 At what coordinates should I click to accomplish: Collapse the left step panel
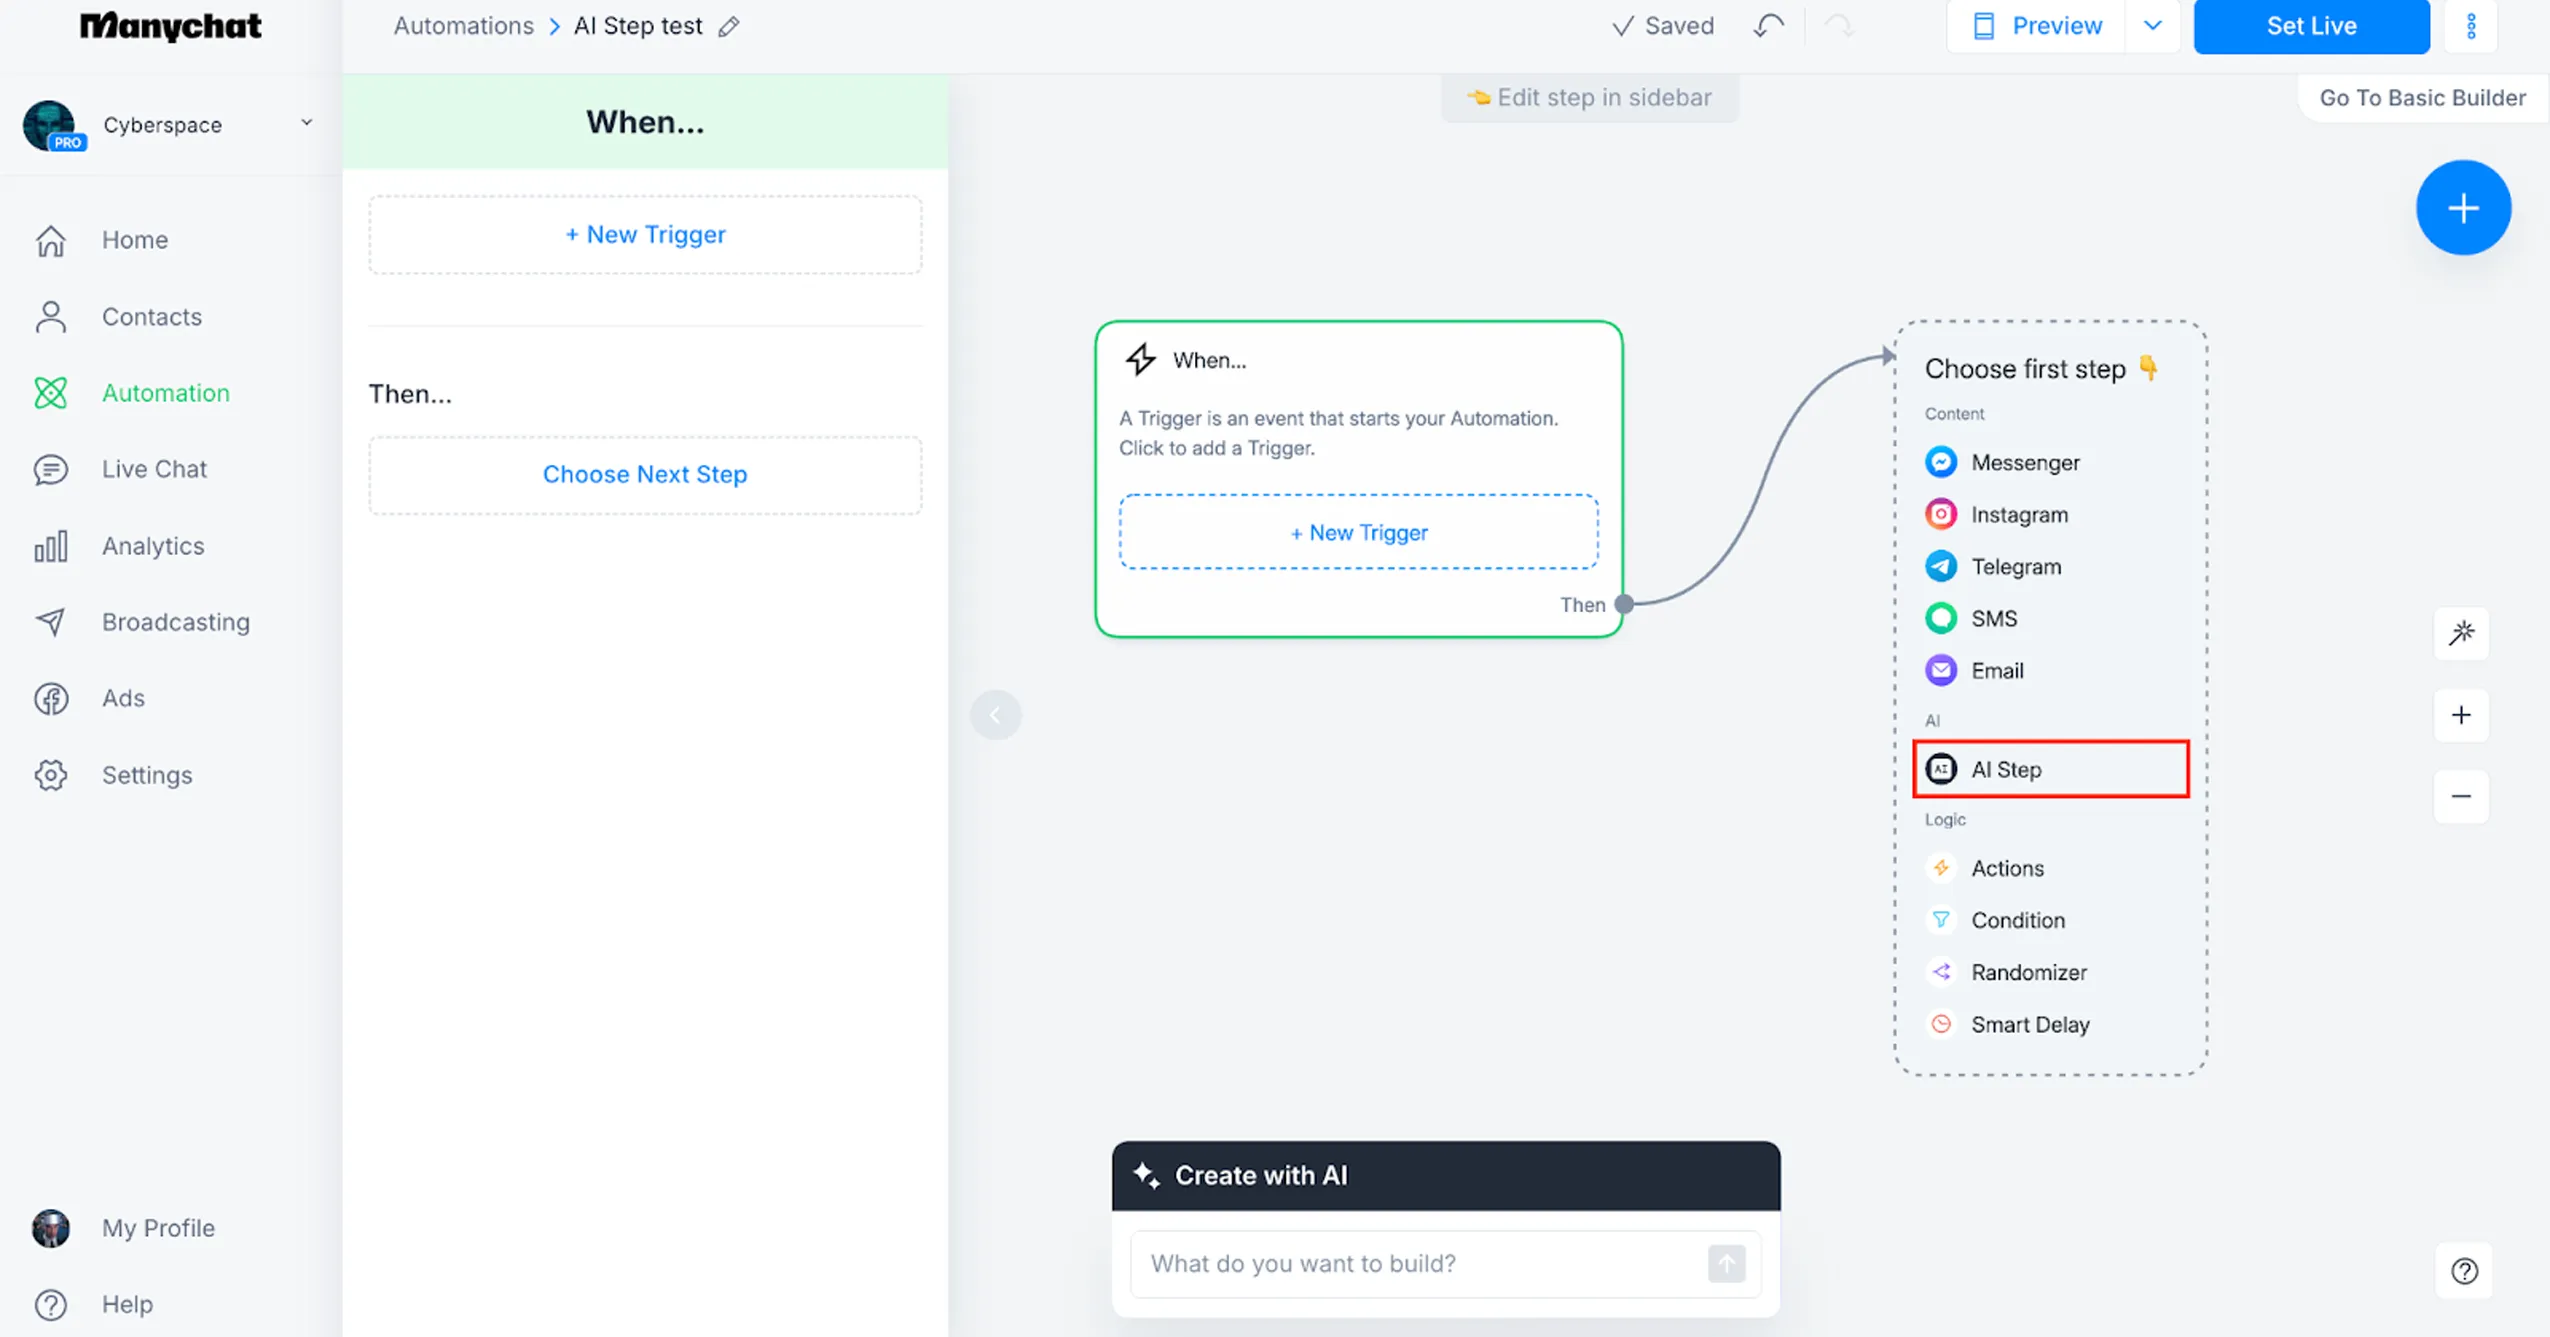[995, 713]
